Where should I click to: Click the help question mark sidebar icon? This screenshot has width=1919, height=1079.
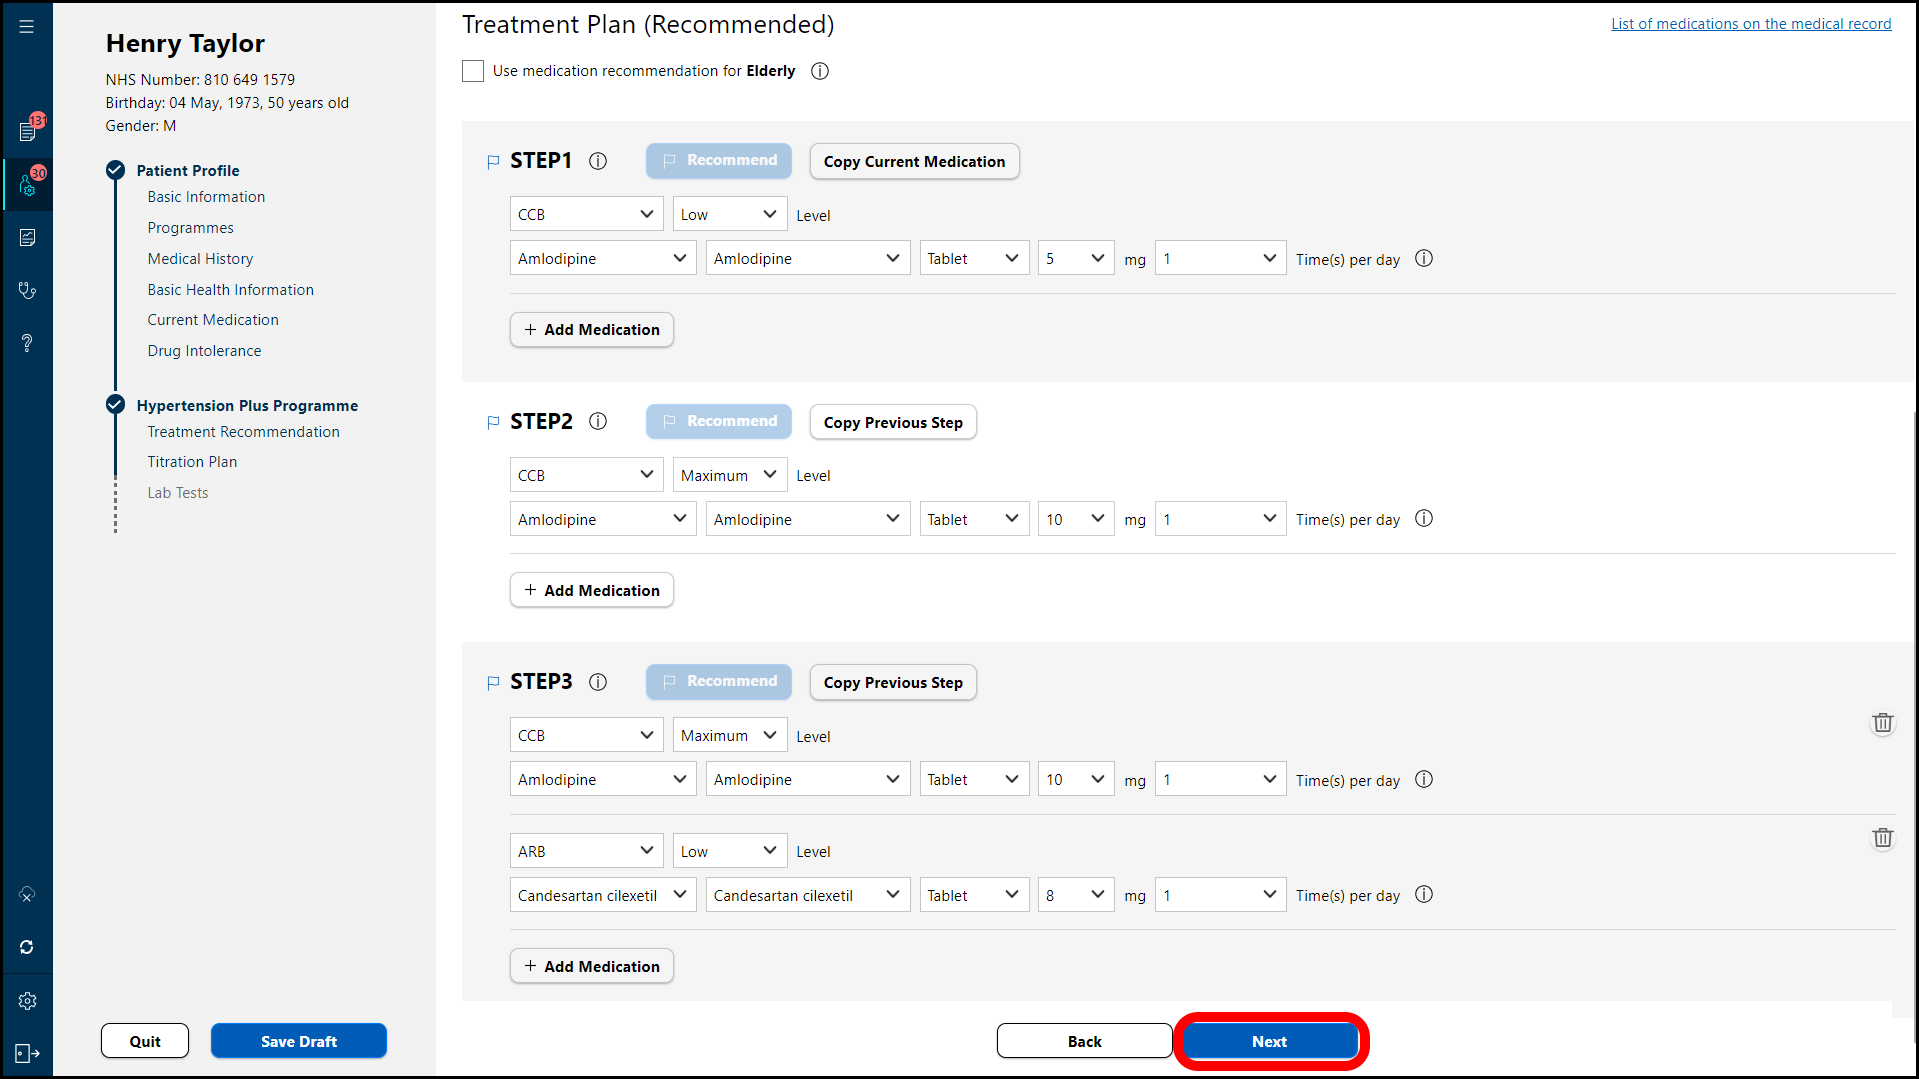tap(27, 343)
